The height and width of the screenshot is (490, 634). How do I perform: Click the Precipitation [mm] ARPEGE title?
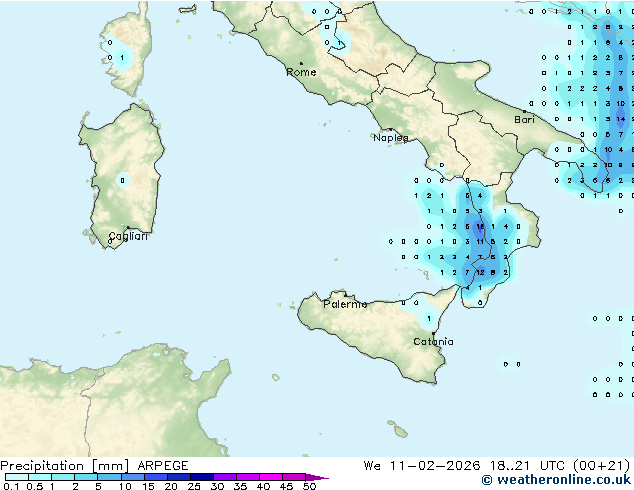pos(94,466)
